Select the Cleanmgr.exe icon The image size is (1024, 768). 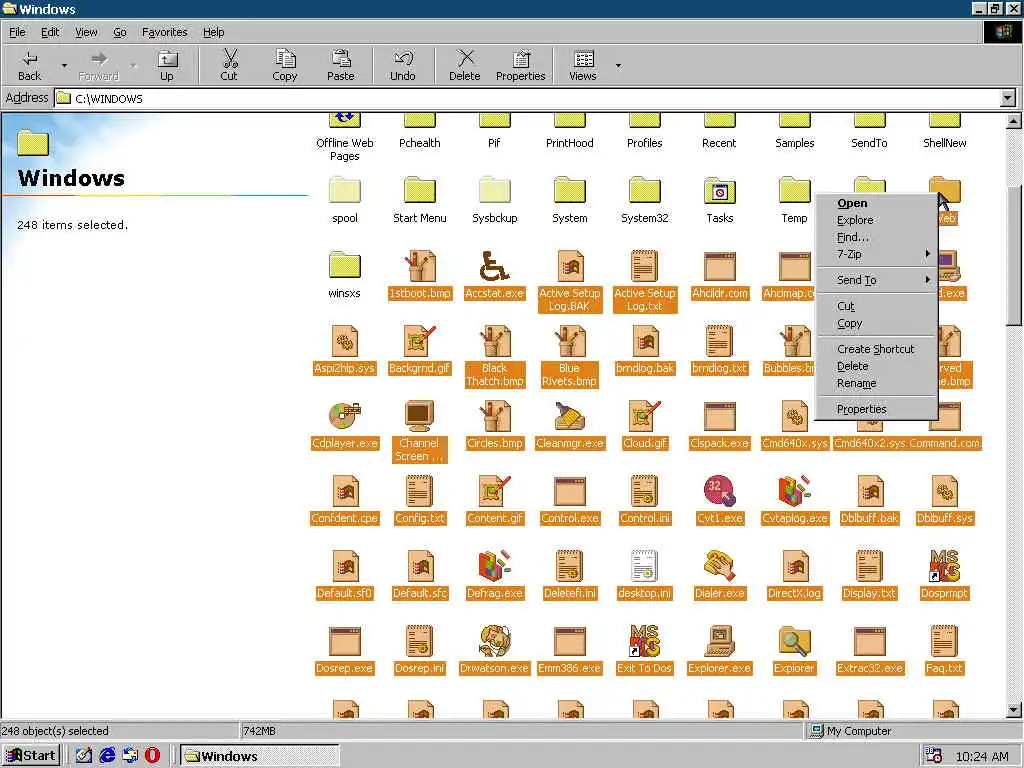tap(569, 416)
